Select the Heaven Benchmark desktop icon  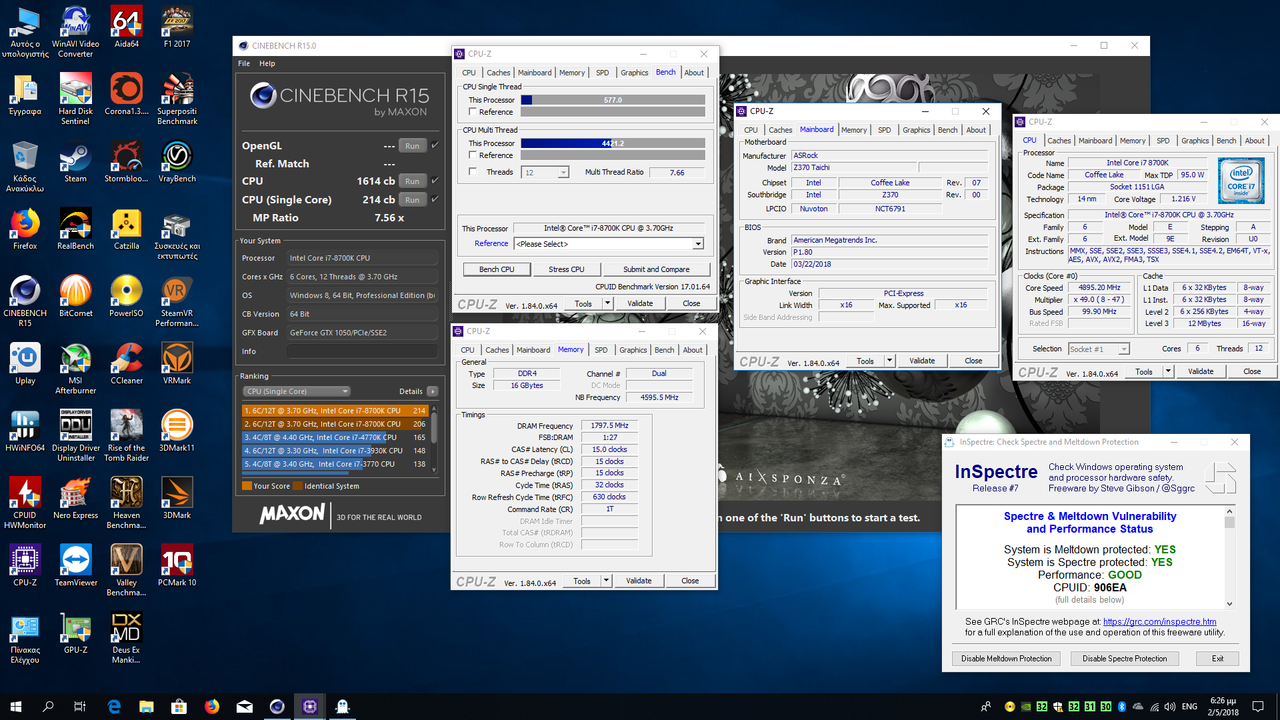tap(126, 504)
